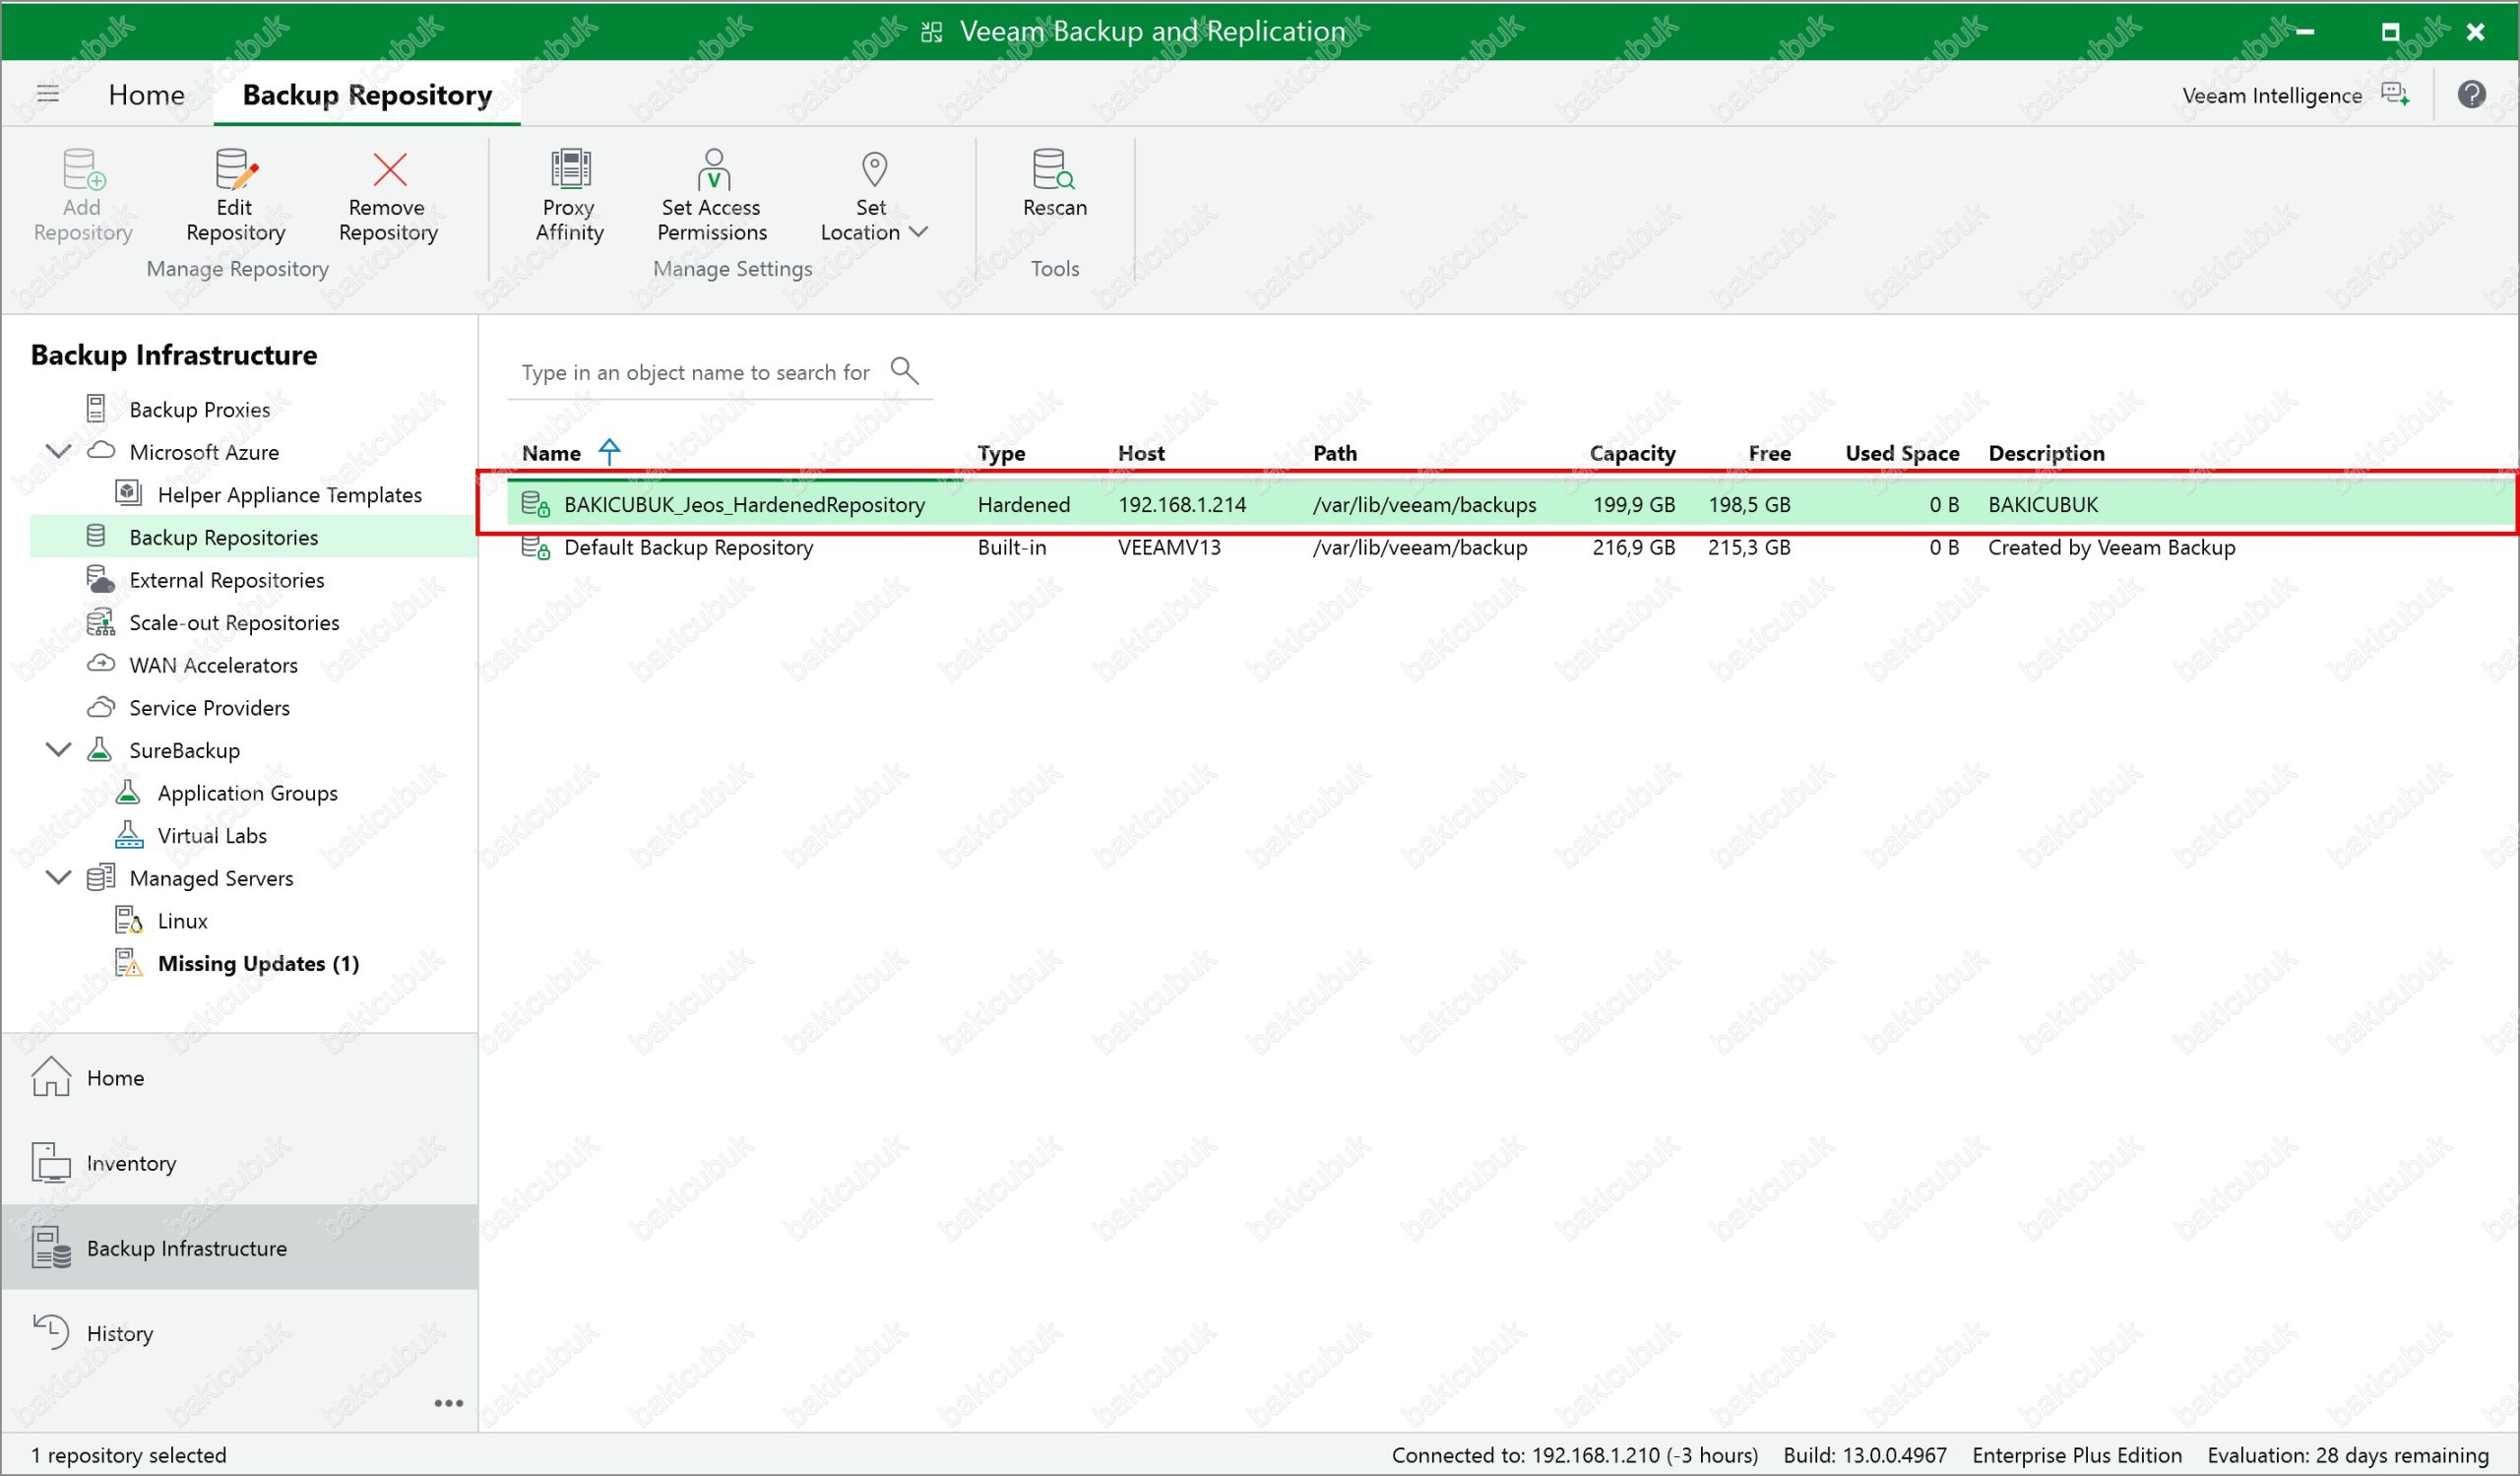Open the Inventory navigation view

point(131,1163)
